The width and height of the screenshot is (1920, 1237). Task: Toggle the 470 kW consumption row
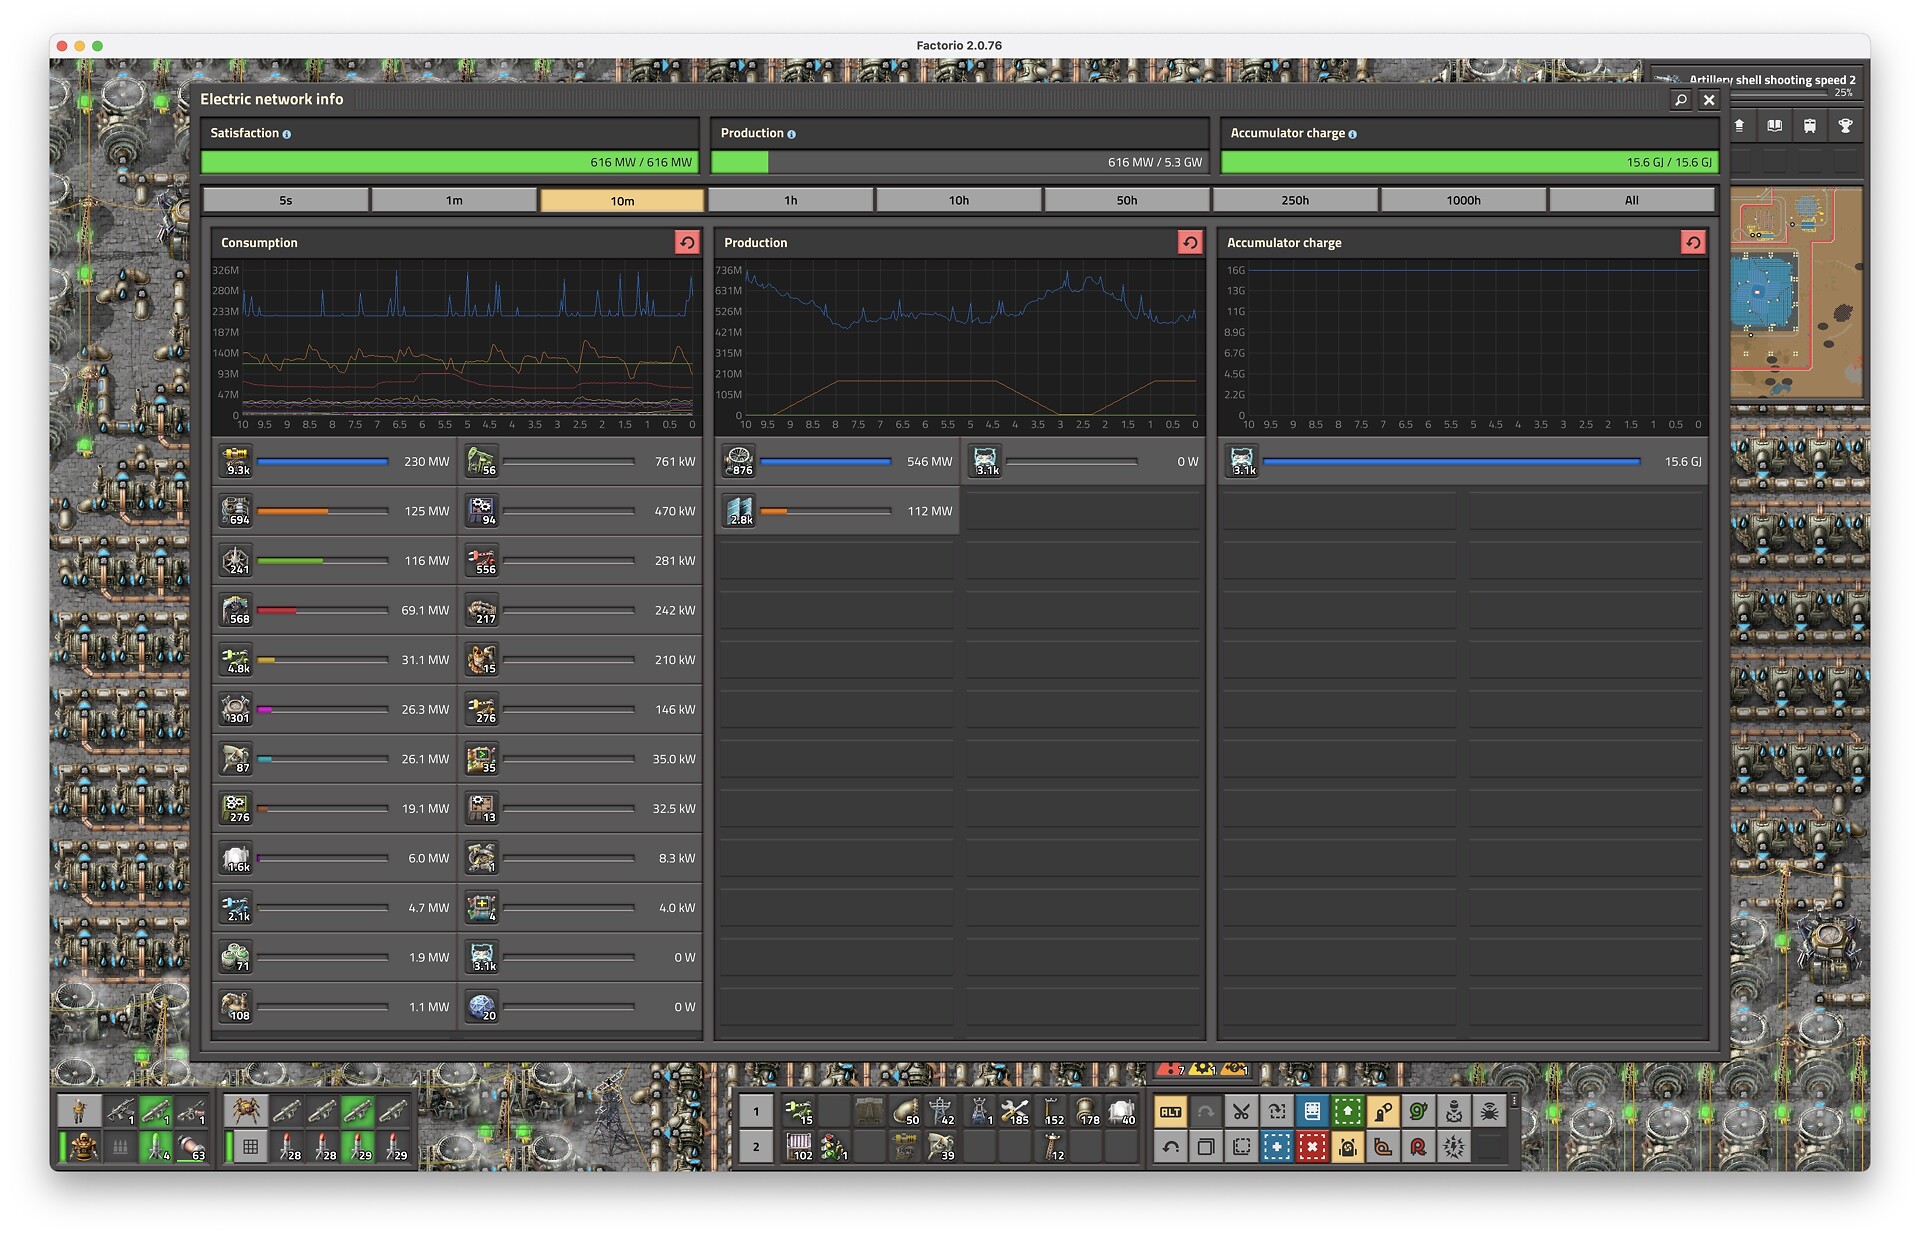[x=580, y=511]
